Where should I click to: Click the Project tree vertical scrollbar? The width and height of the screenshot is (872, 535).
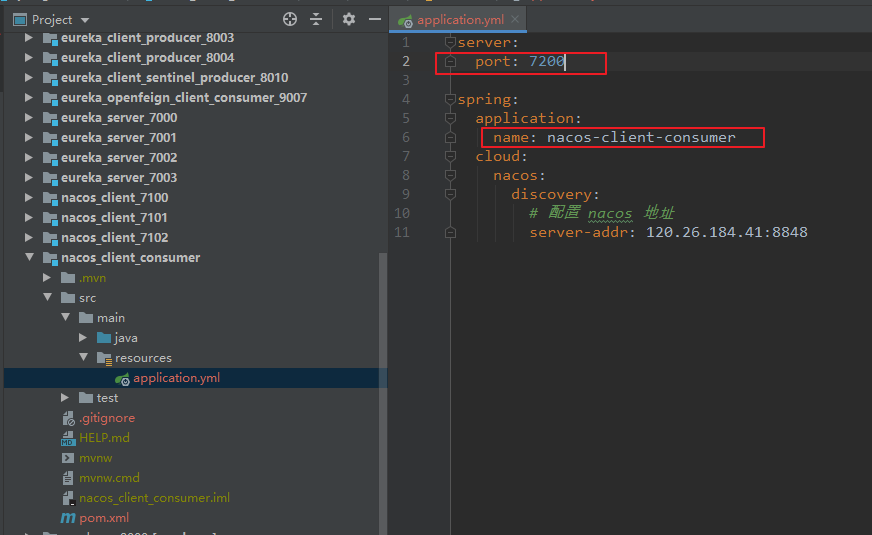tap(382, 392)
